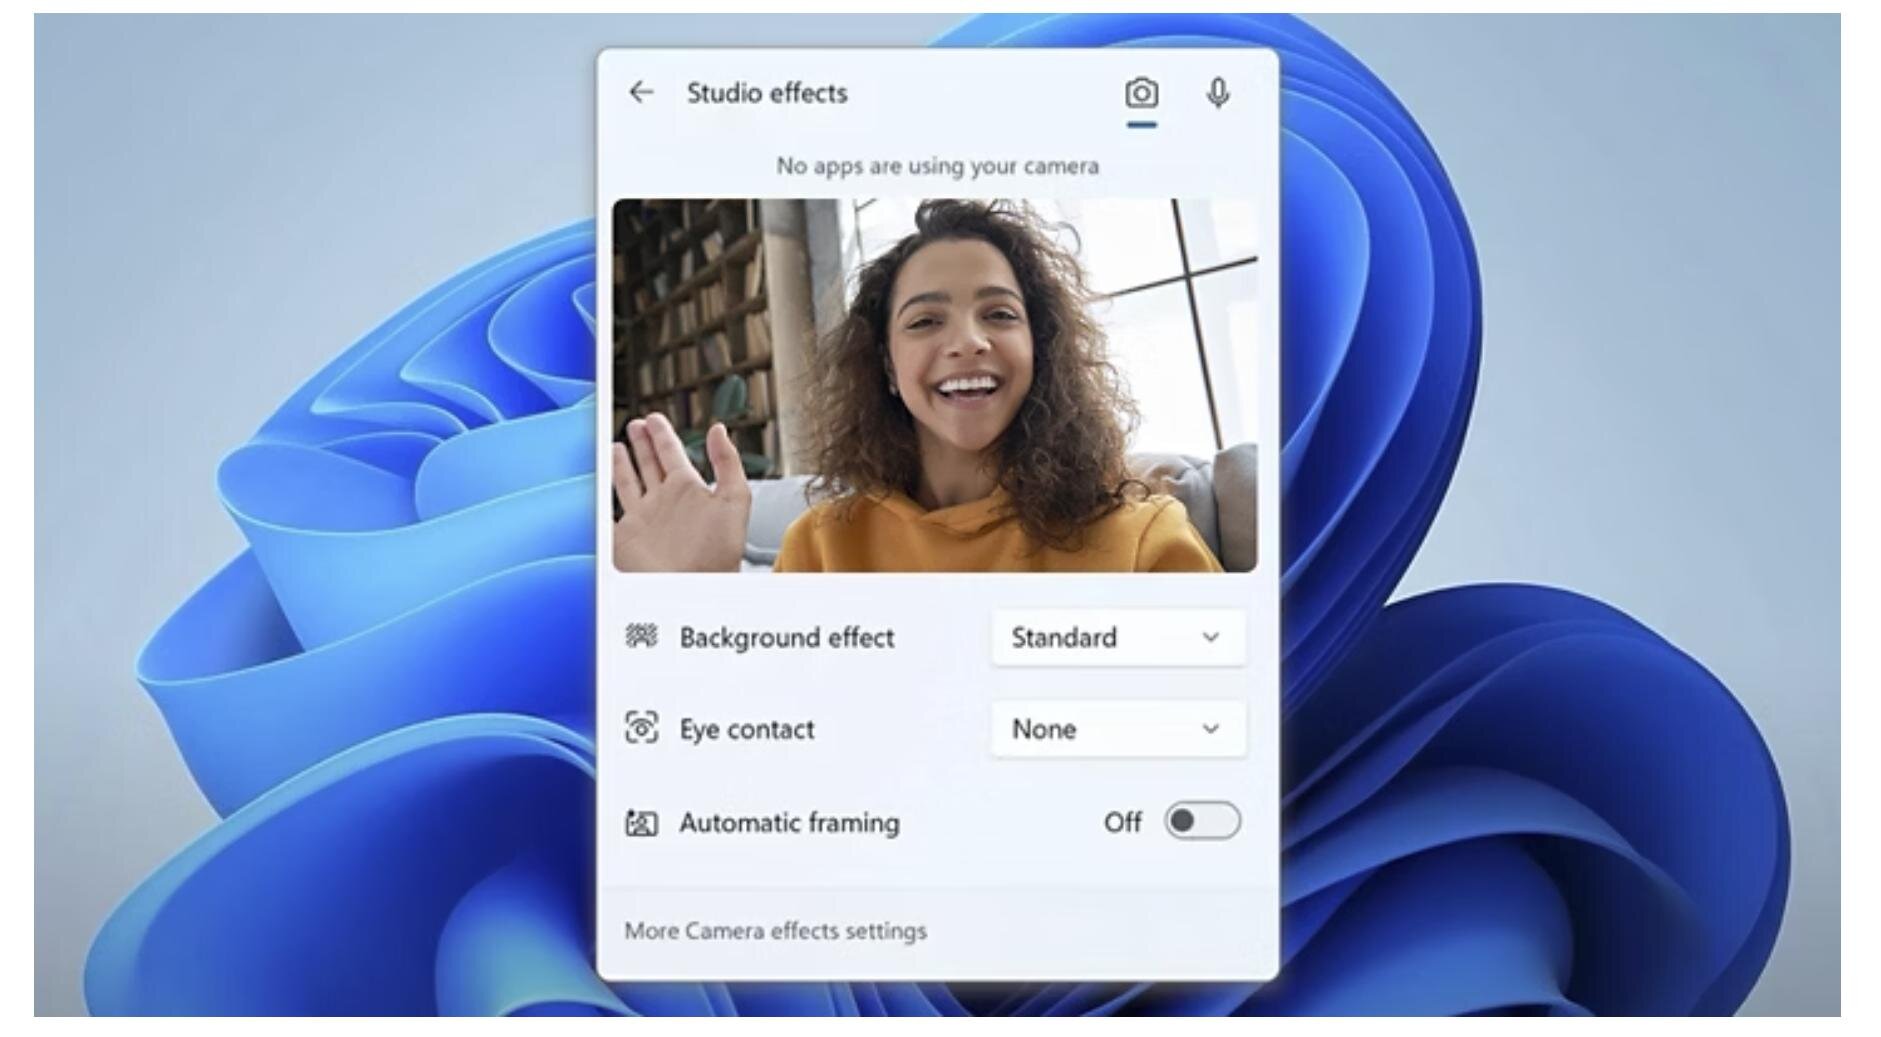The width and height of the screenshot is (1881, 1037).
Task: Click the 'No apps are using your camera' message
Action: [x=937, y=166]
